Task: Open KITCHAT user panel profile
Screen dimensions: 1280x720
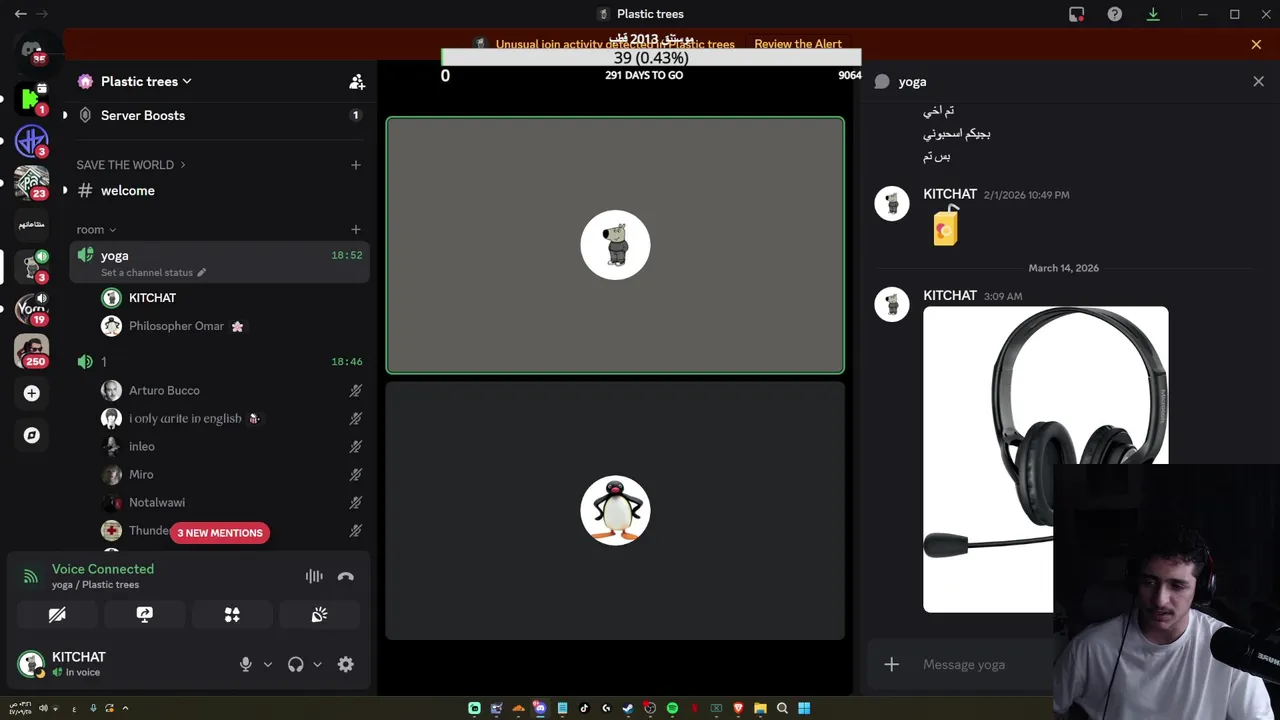Action: pos(65,664)
